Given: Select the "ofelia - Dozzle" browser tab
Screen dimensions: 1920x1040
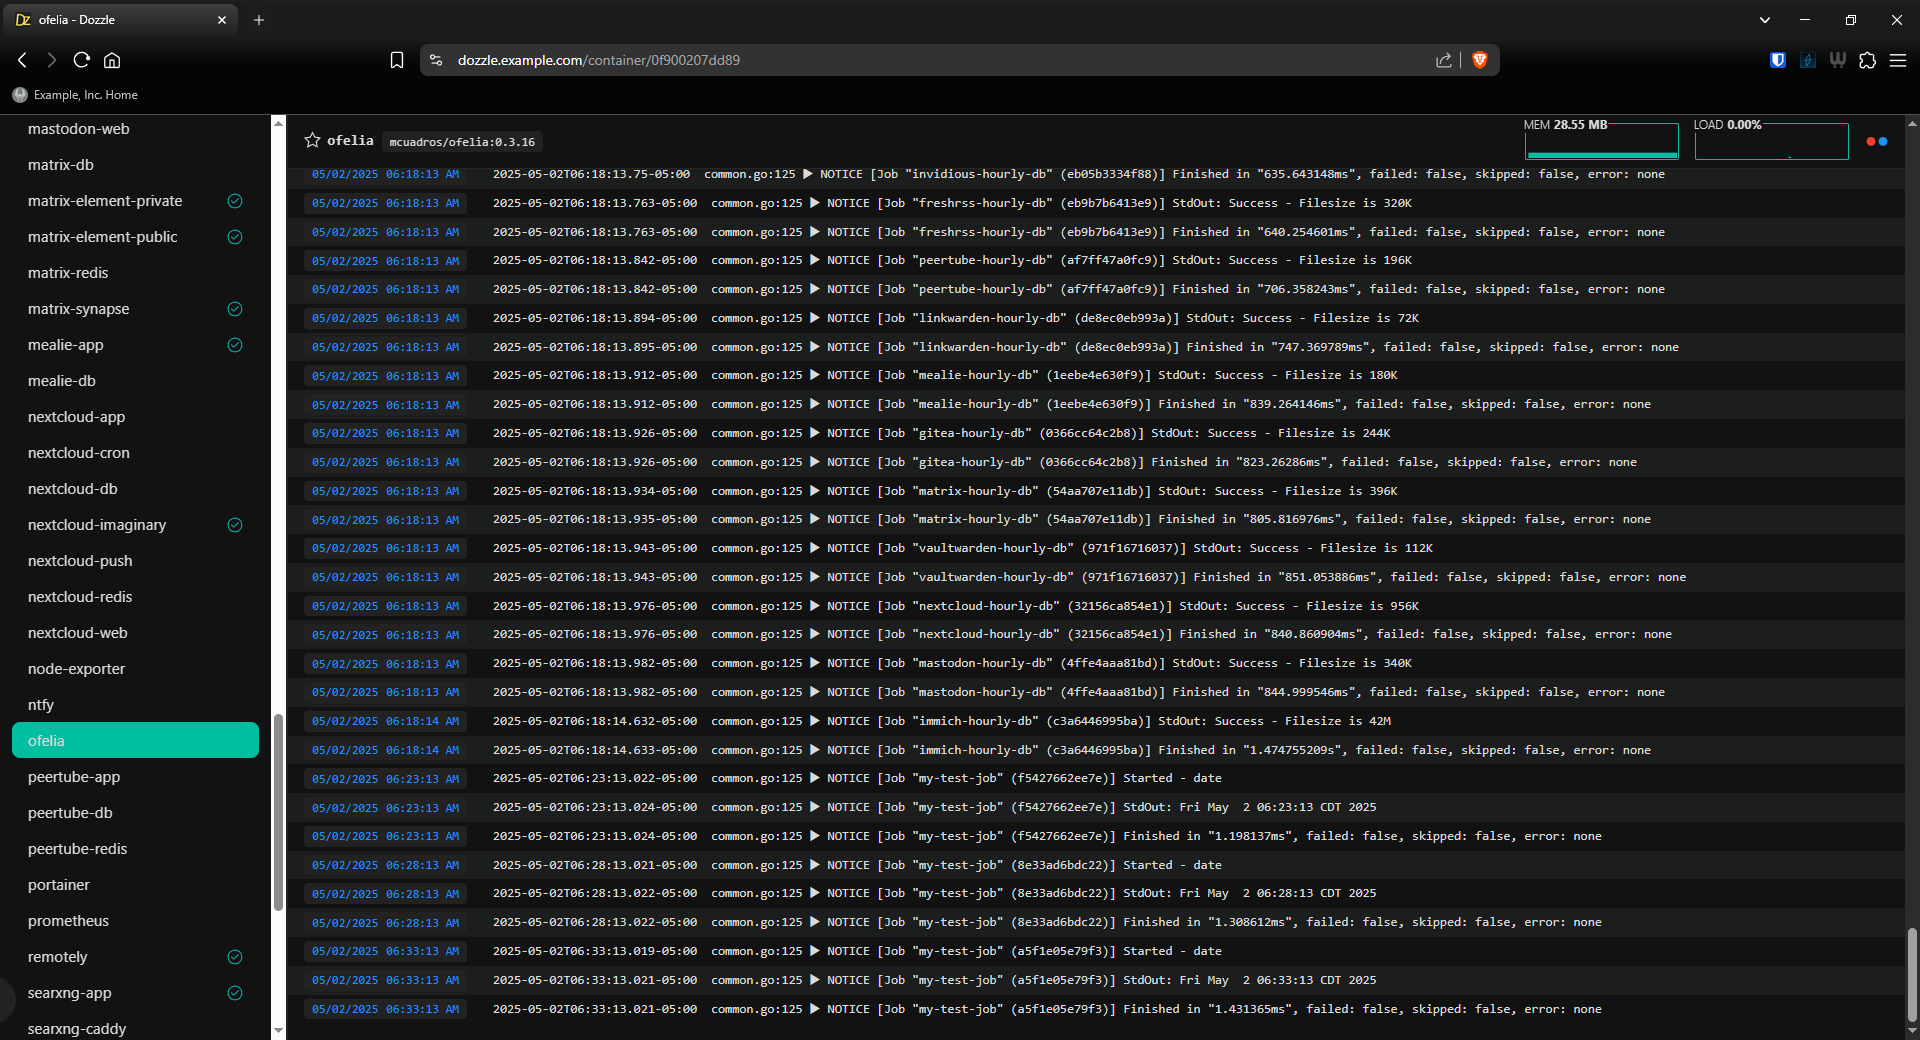Looking at the screenshot, I should pyautogui.click(x=120, y=20).
